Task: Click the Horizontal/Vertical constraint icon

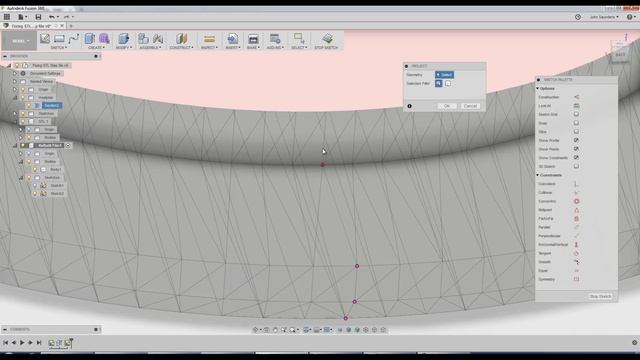Action: point(576,244)
